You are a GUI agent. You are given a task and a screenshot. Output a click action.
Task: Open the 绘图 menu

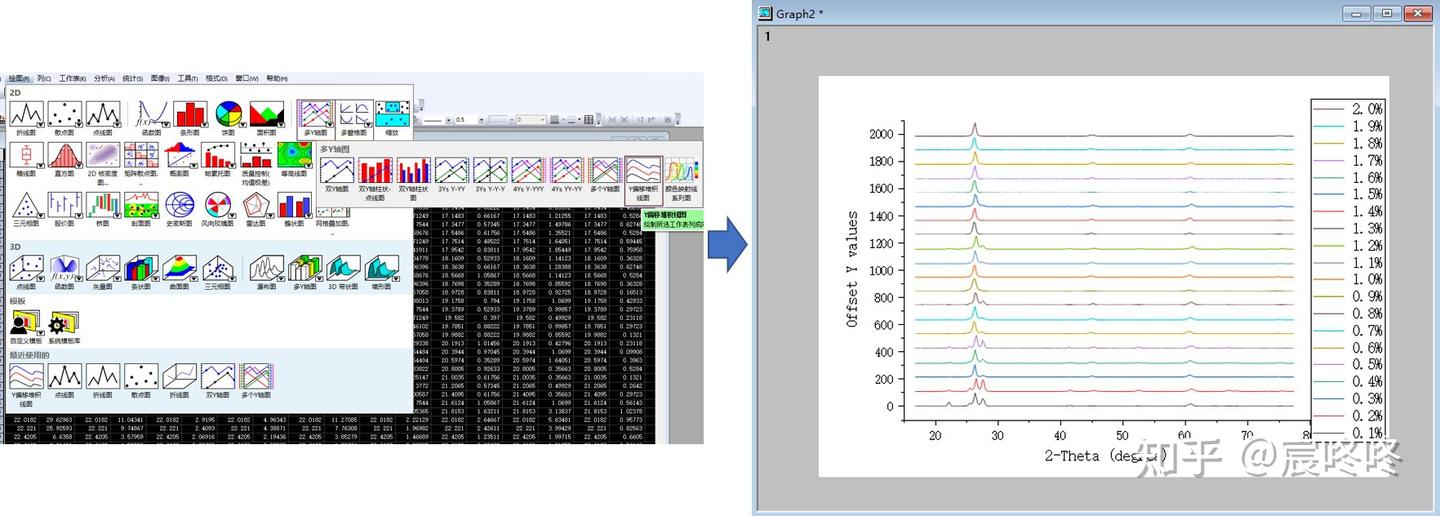(19, 78)
